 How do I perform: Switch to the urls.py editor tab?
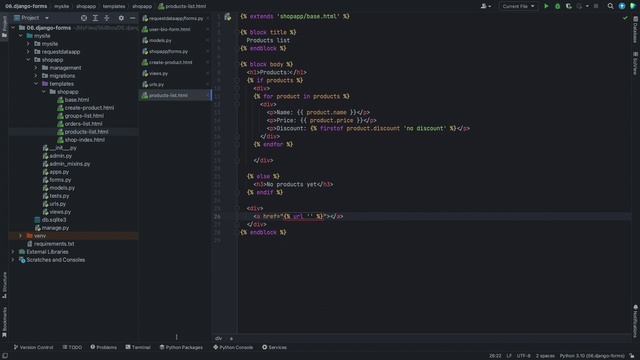click(176, 84)
